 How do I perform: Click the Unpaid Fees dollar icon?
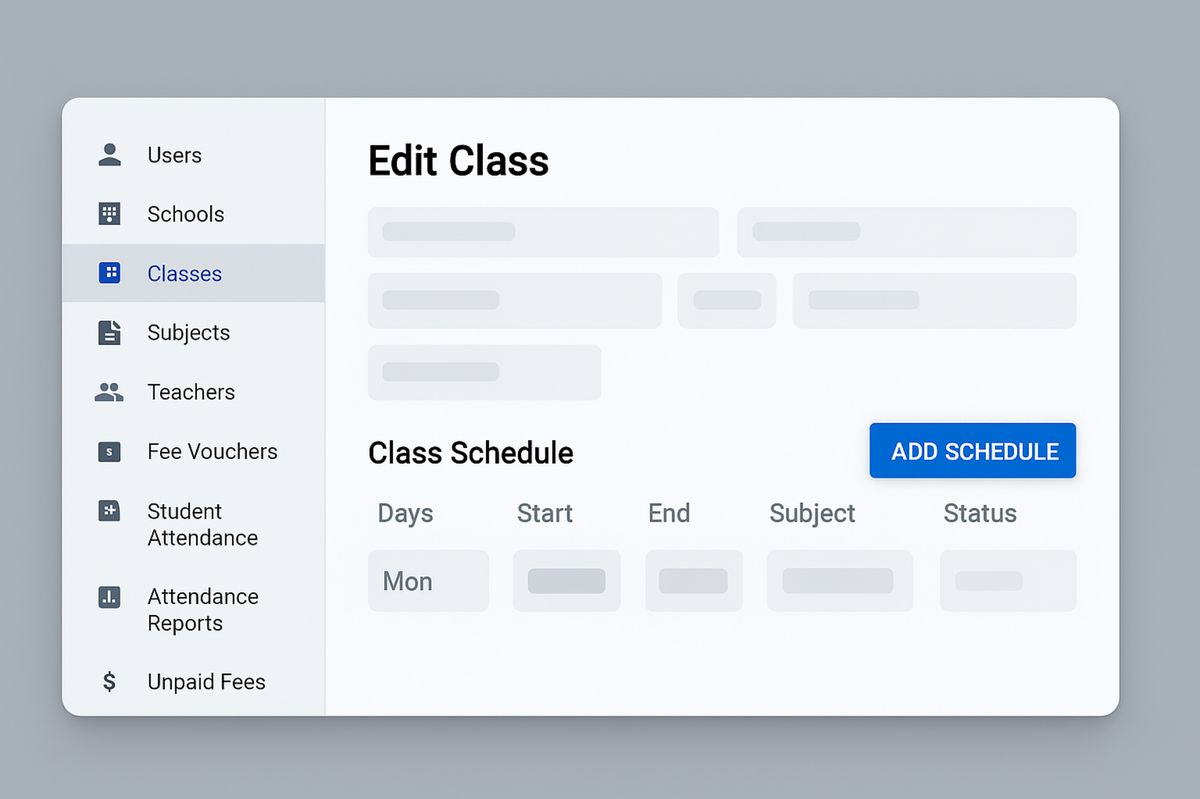[109, 682]
